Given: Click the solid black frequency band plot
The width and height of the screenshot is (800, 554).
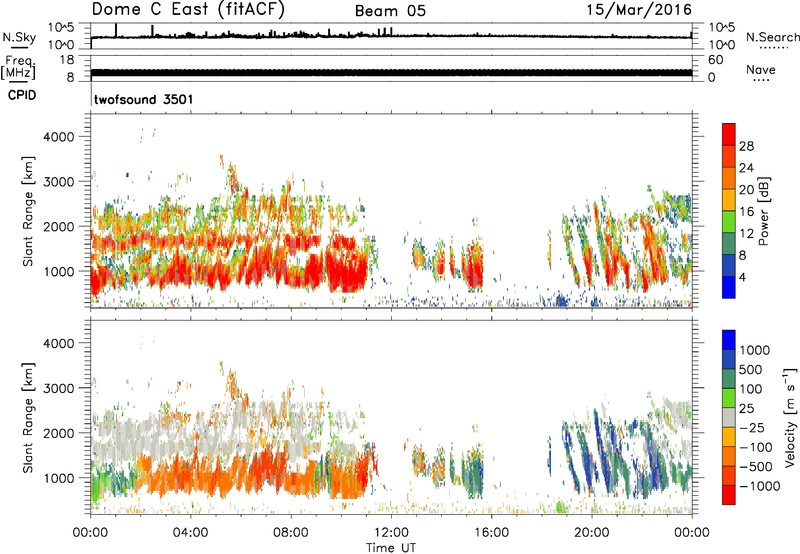Looking at the screenshot, I should 391,72.
